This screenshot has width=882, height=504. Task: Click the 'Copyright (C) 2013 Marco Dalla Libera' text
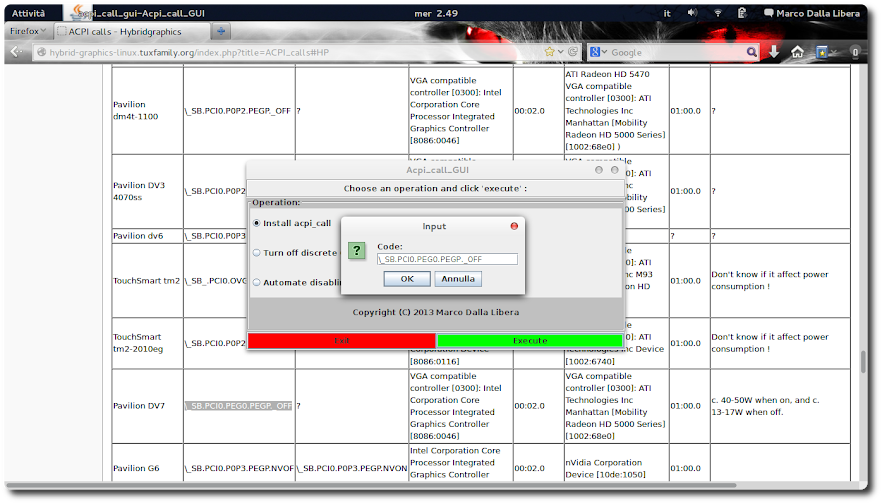click(x=435, y=312)
